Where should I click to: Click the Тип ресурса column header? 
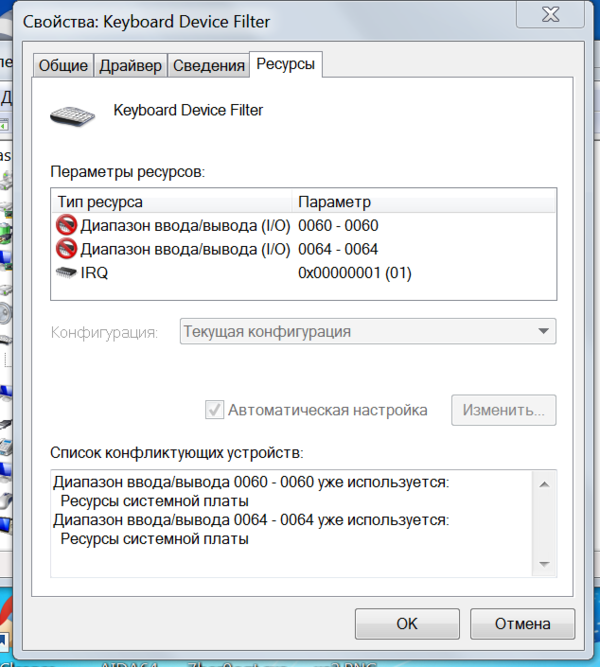(x=172, y=202)
